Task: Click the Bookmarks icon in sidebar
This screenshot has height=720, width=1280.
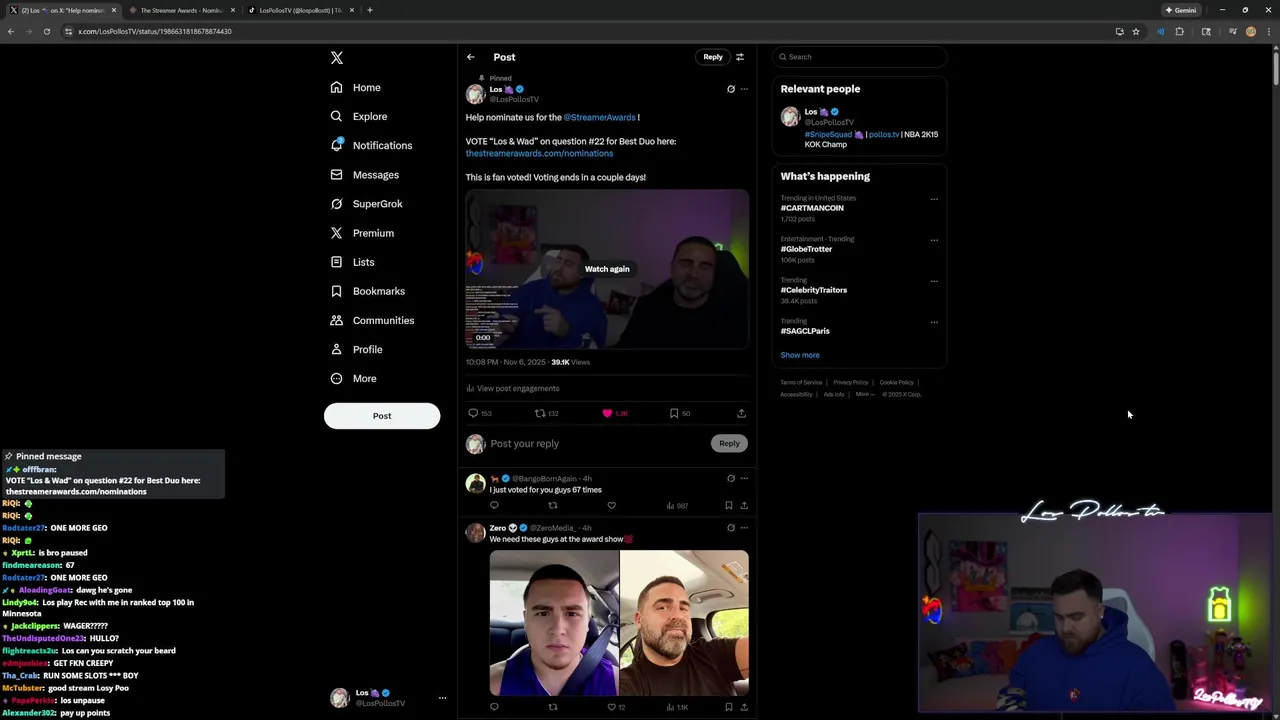Action: [x=336, y=291]
